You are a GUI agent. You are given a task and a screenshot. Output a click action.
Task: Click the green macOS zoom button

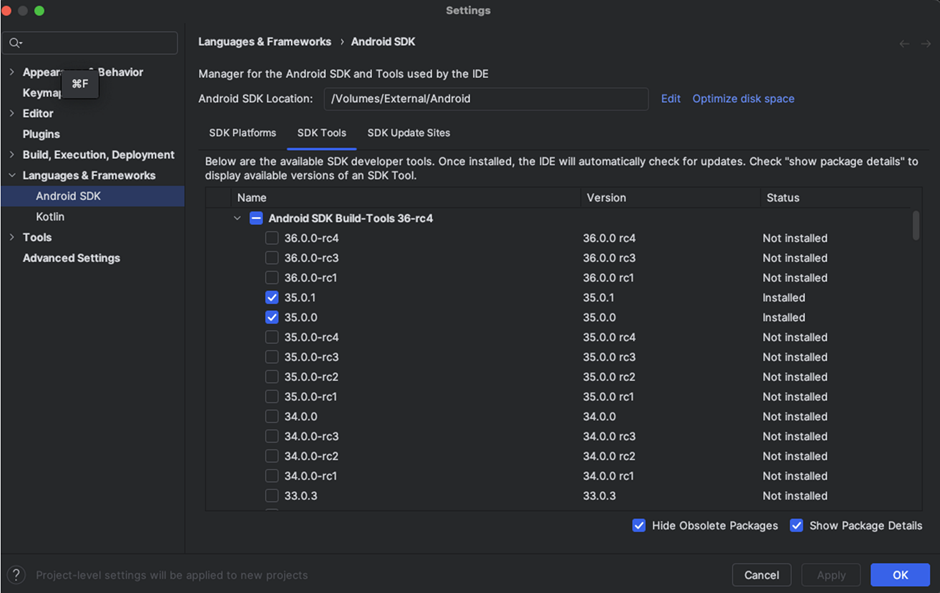[39, 11]
